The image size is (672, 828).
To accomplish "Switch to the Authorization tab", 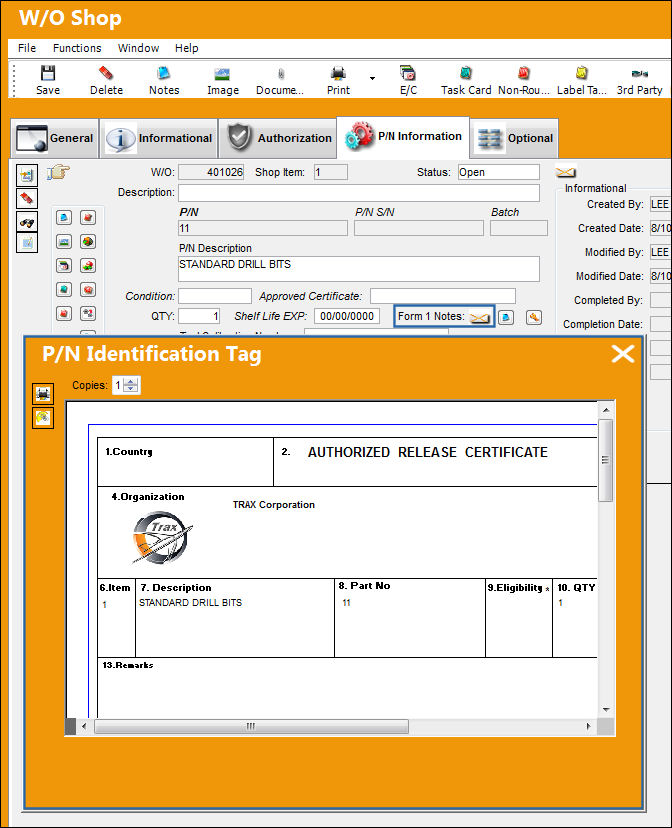I will click(x=278, y=138).
